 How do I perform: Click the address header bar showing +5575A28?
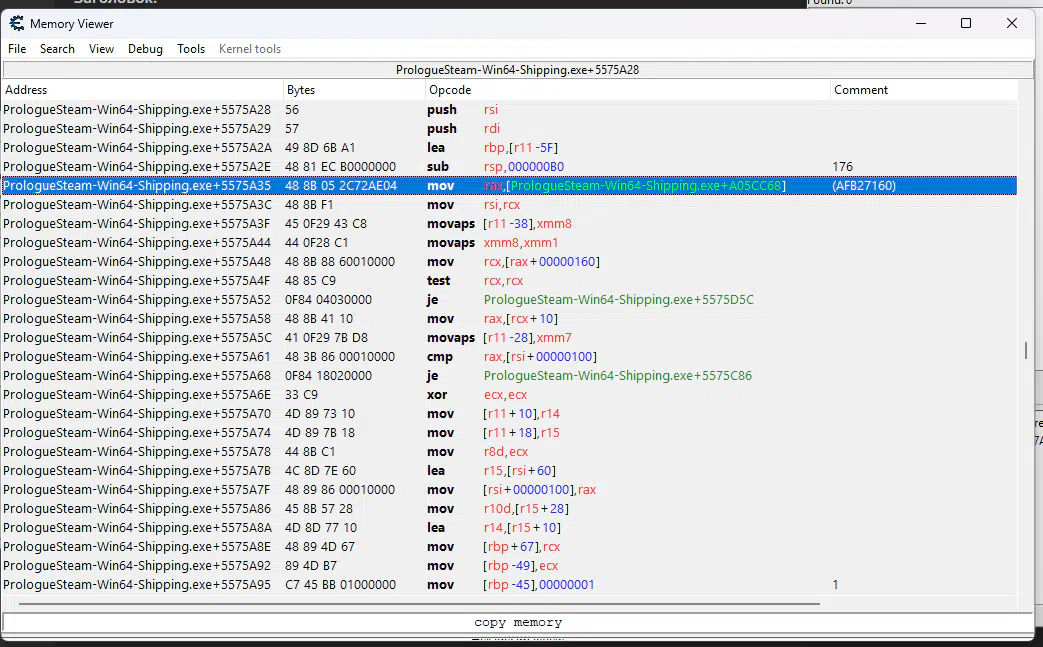pos(517,70)
